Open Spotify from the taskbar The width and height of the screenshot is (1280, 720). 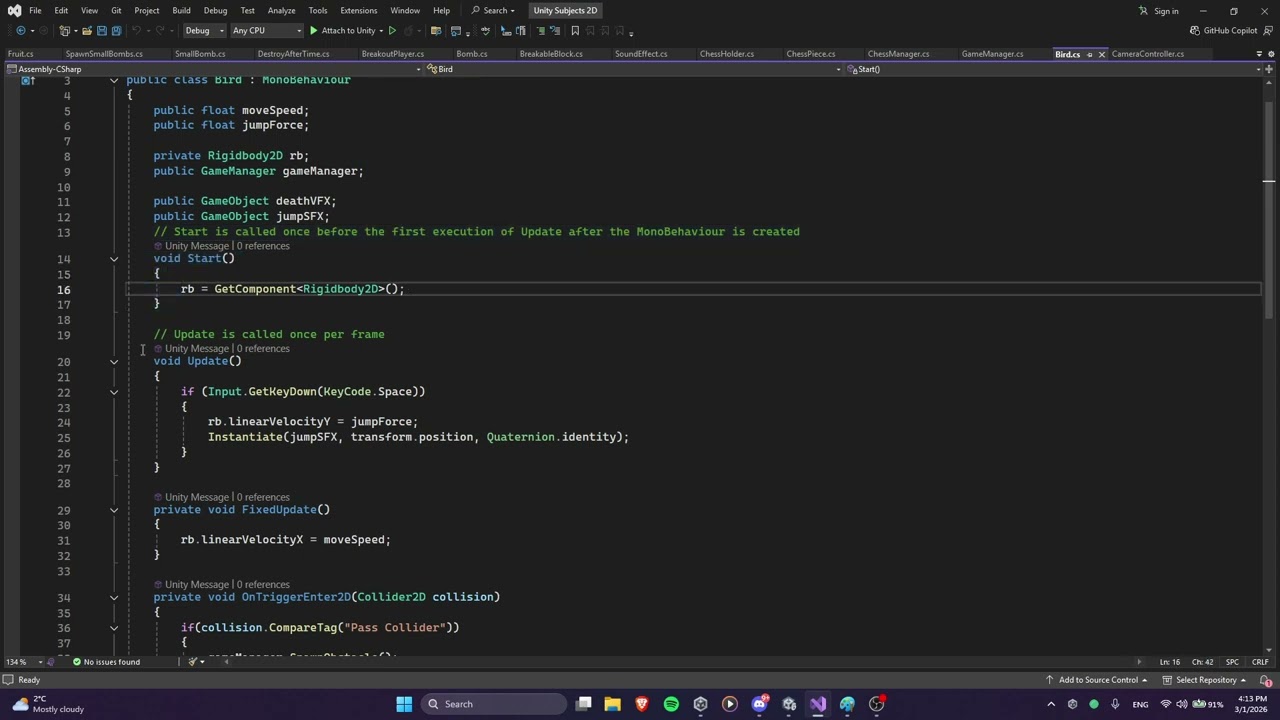671,704
